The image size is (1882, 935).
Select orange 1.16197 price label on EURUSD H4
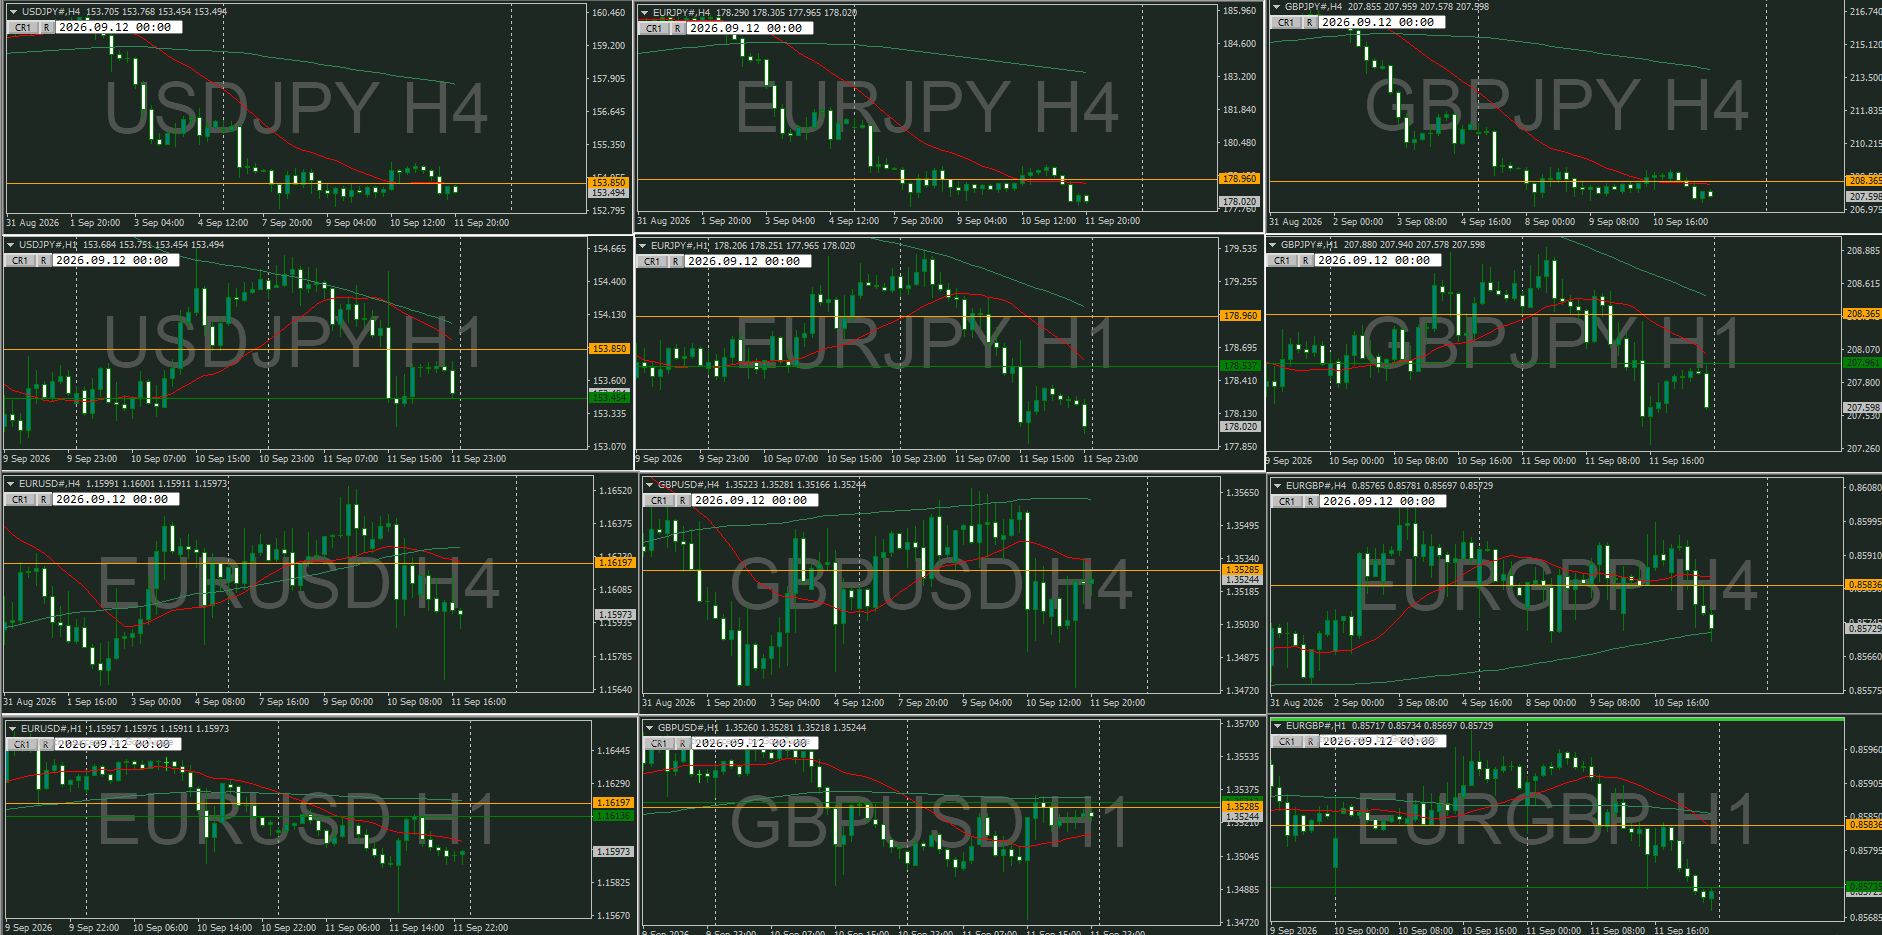[x=614, y=563]
